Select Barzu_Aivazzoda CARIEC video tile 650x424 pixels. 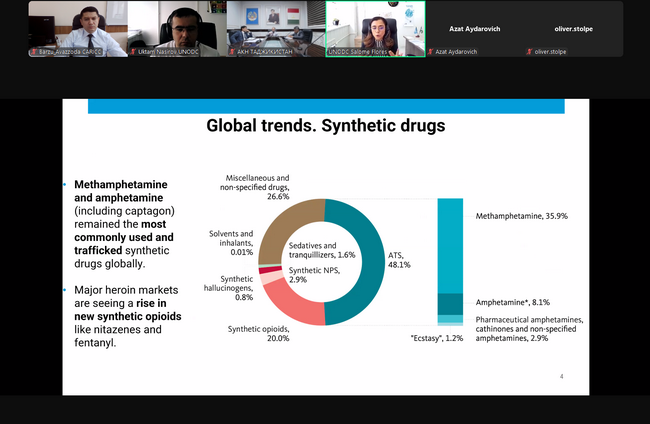point(77,25)
